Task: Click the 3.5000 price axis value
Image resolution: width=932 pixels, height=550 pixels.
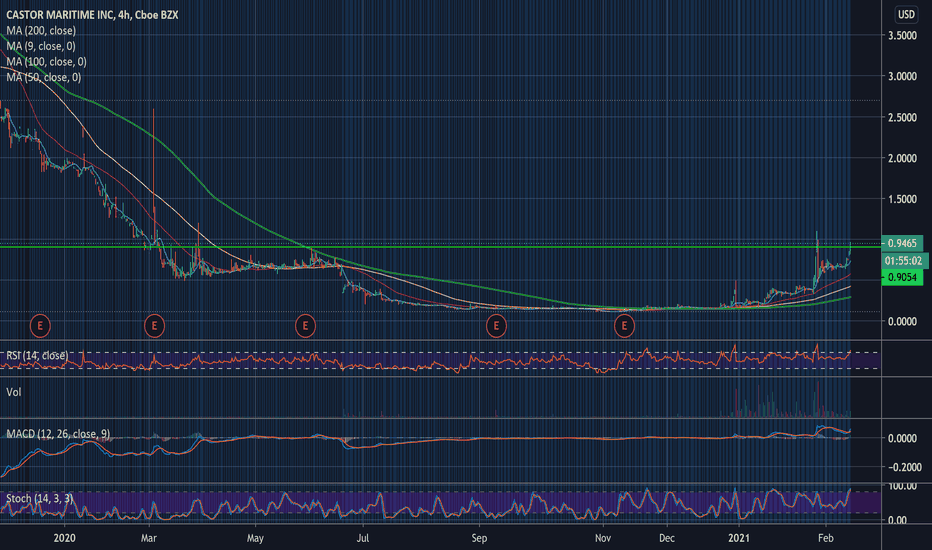Action: 902,36
